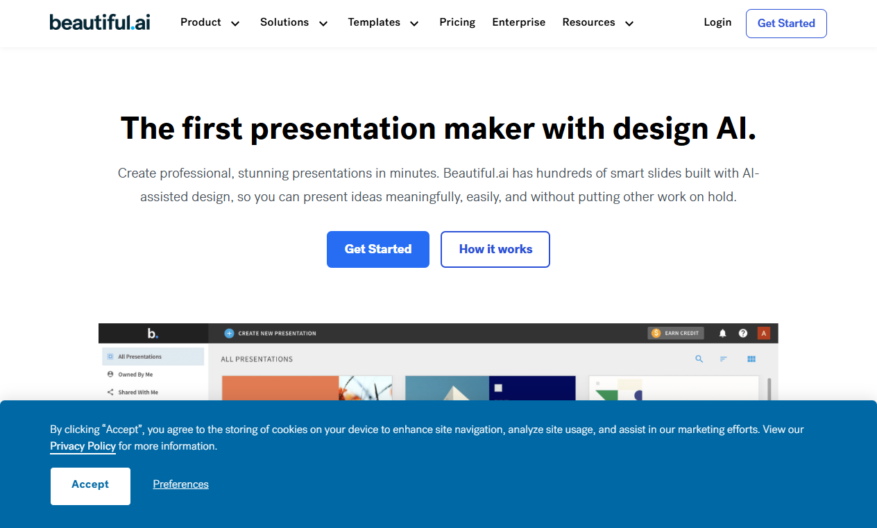Click the ALL PRESENTATIONS heading
Image resolution: width=877 pixels, height=528 pixels.
pos(257,359)
